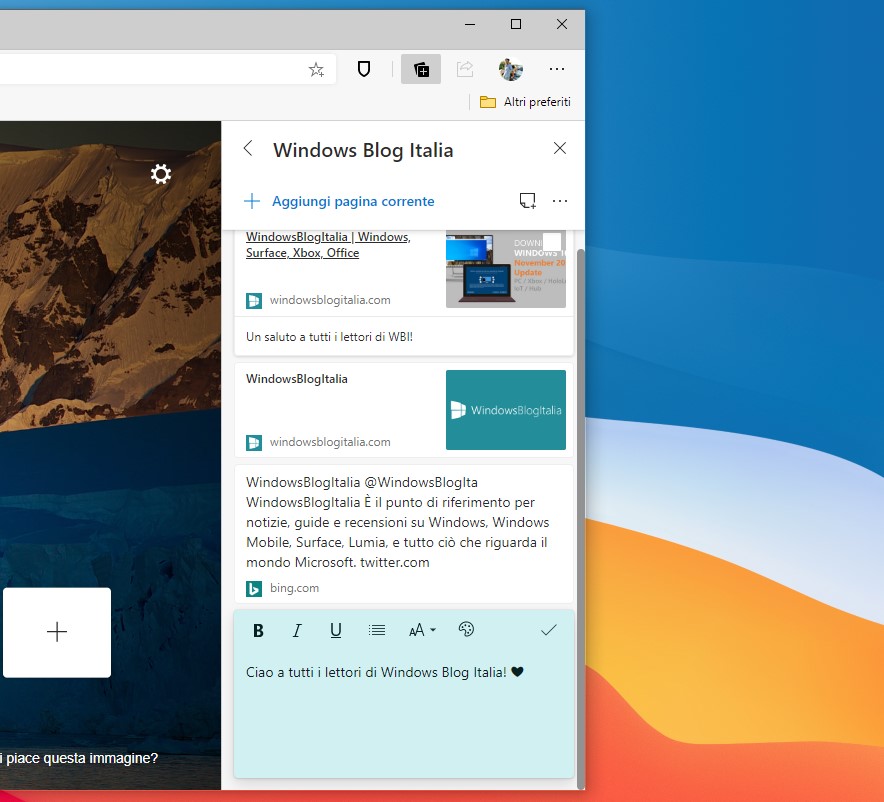This screenshot has height=802, width=884.
Task: Open tracking prevention shield icon
Action: coord(364,69)
